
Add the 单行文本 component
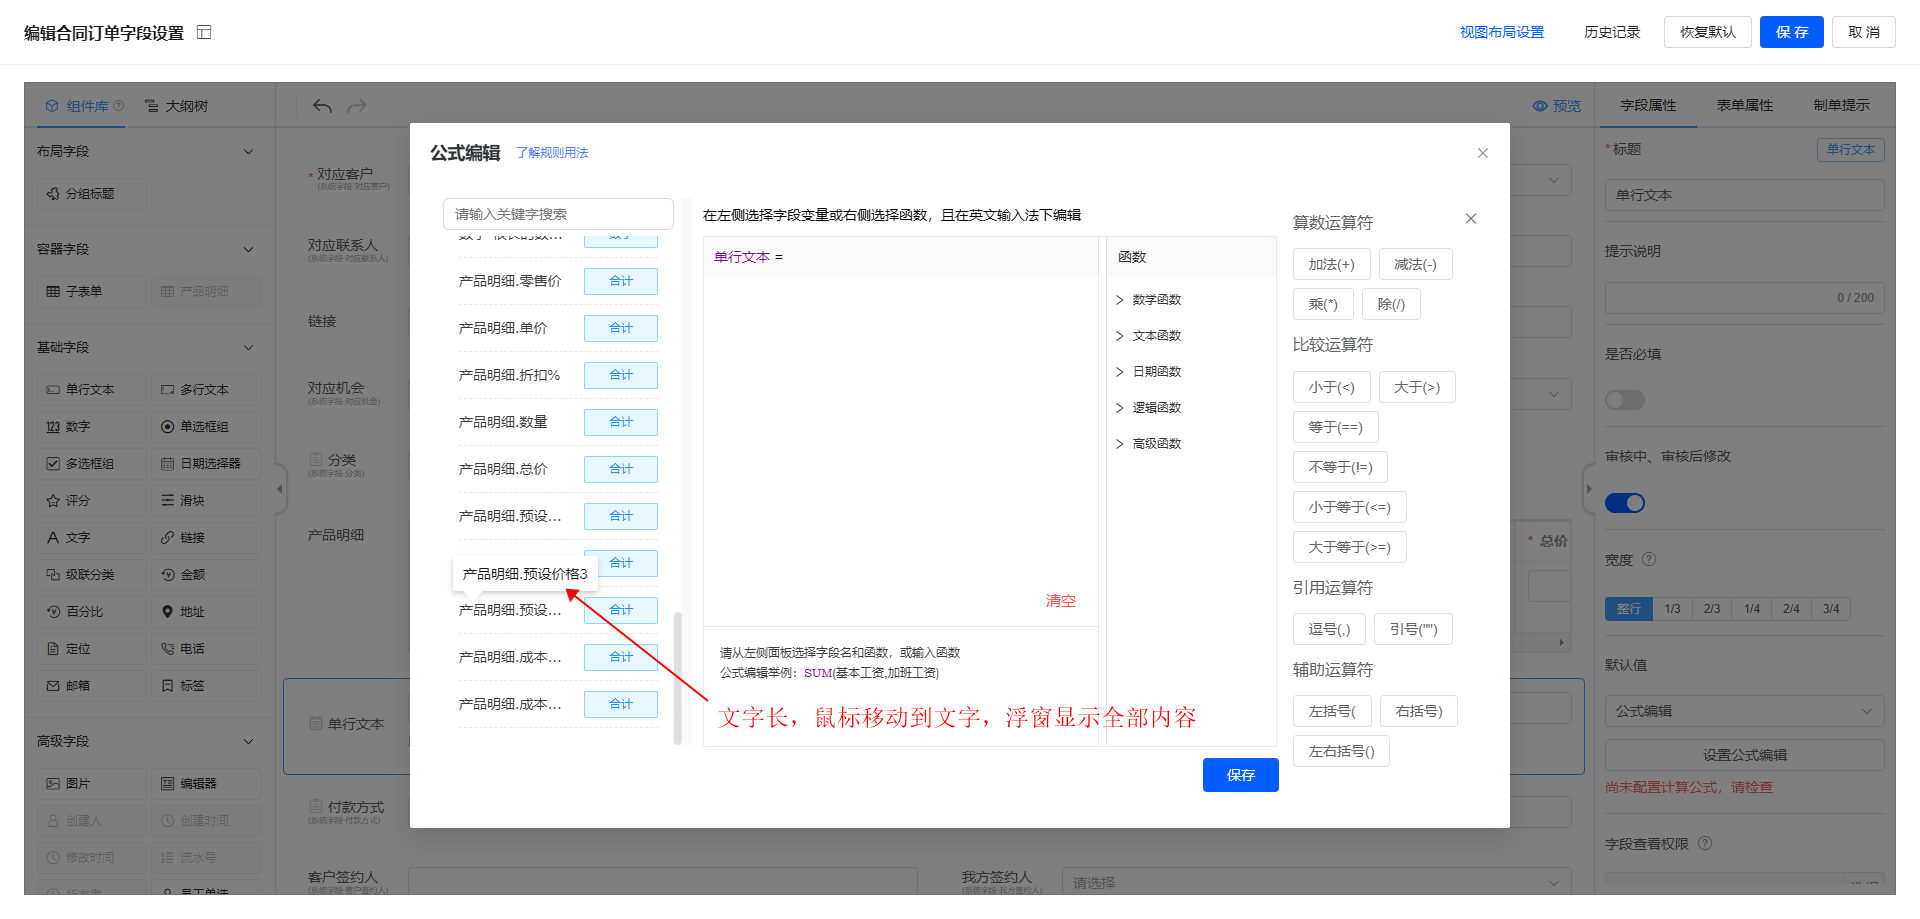[x=91, y=389]
